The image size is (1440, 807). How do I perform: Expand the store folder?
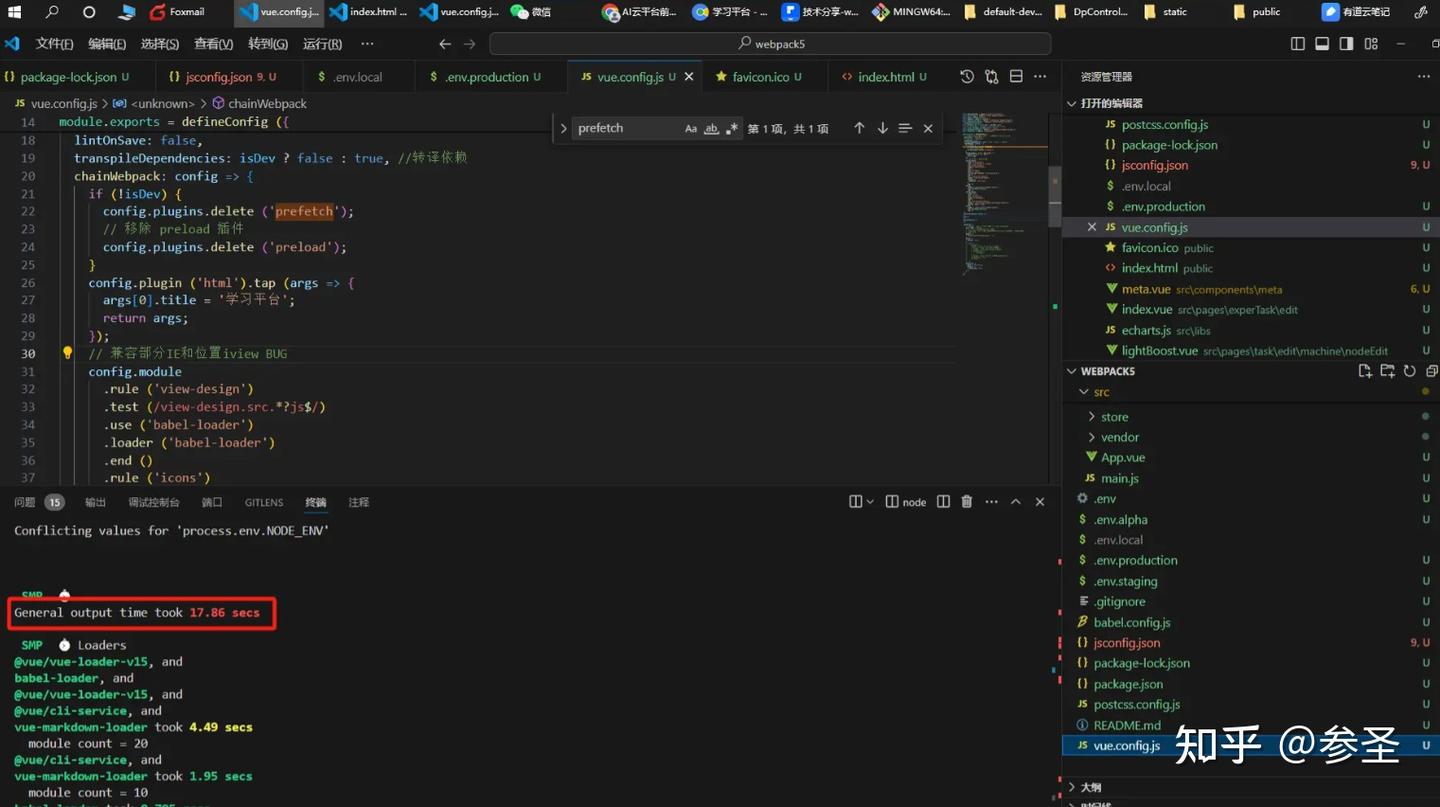pyautogui.click(x=1091, y=417)
